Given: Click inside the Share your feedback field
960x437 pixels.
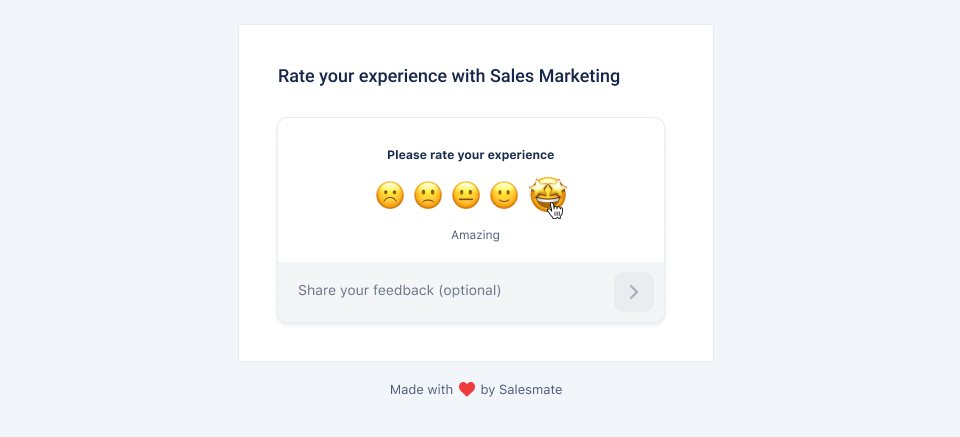Looking at the screenshot, I should click(446, 291).
